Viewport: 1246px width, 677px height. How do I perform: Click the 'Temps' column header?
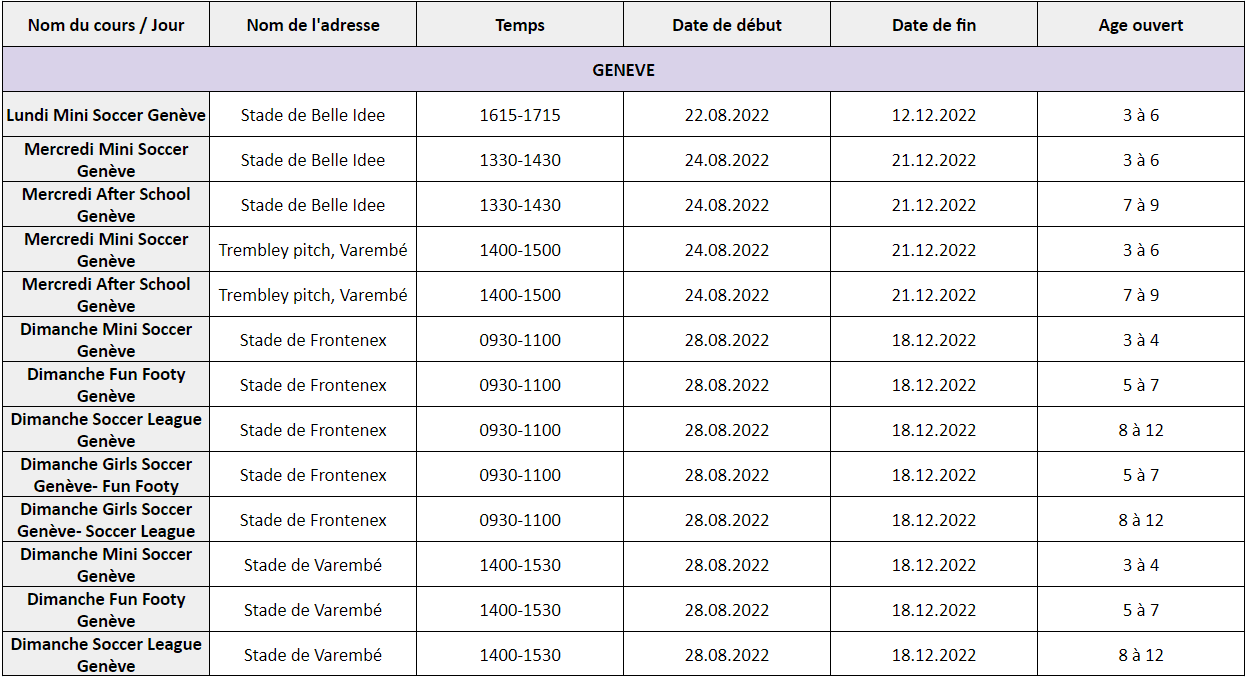tap(520, 25)
